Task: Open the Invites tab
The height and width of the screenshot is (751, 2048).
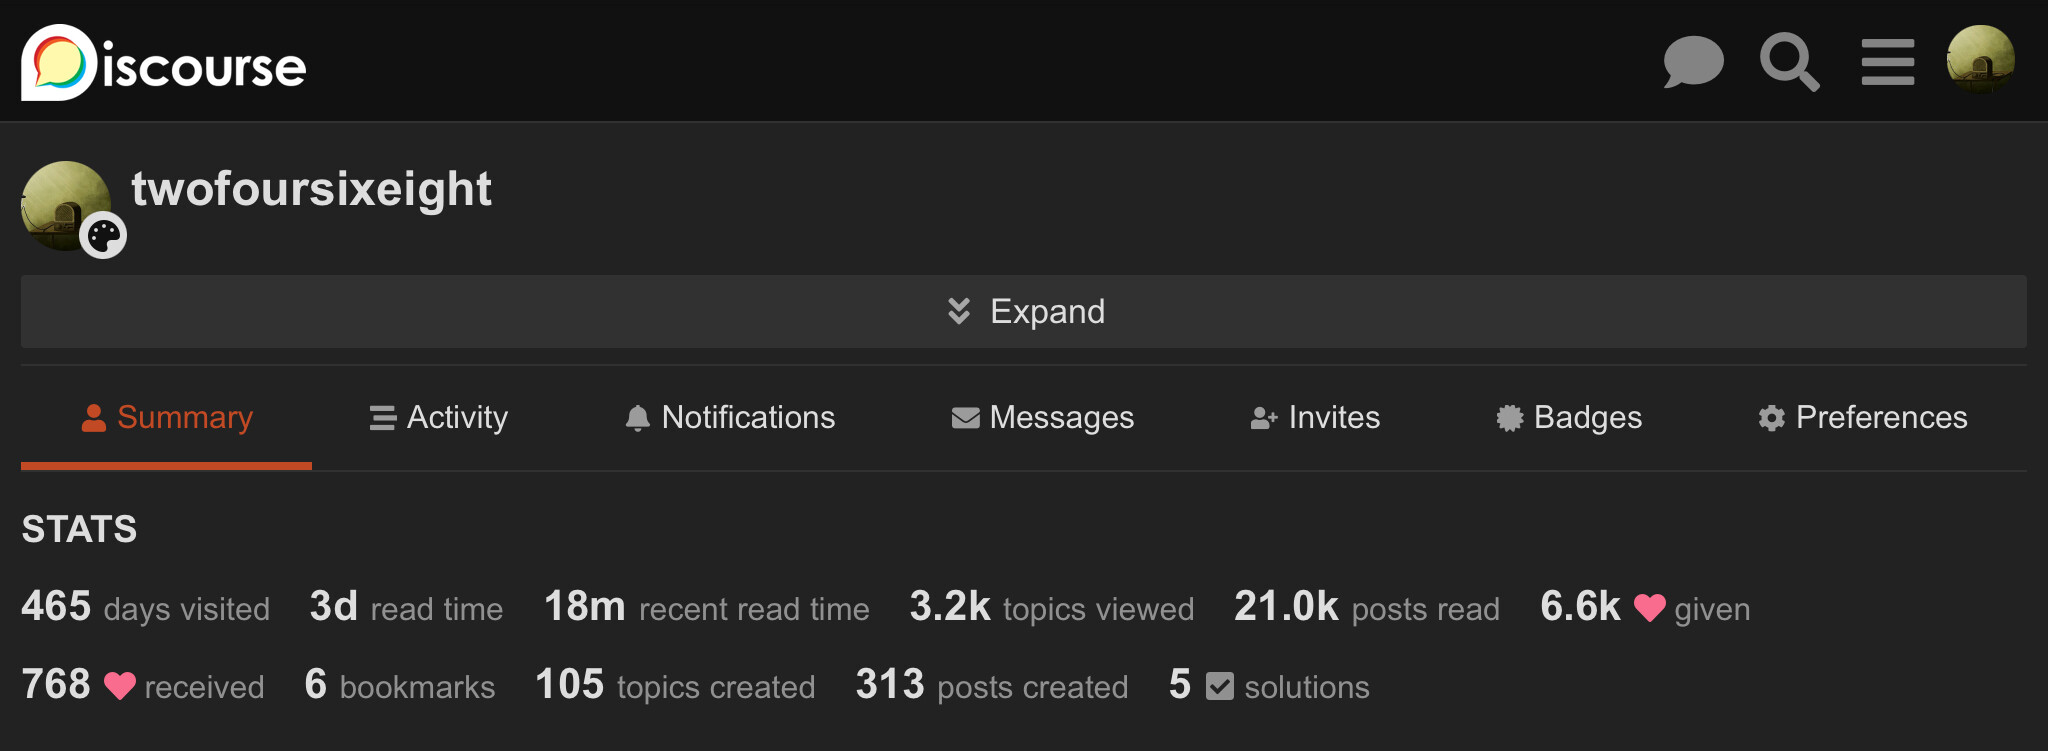Action: 1315,418
